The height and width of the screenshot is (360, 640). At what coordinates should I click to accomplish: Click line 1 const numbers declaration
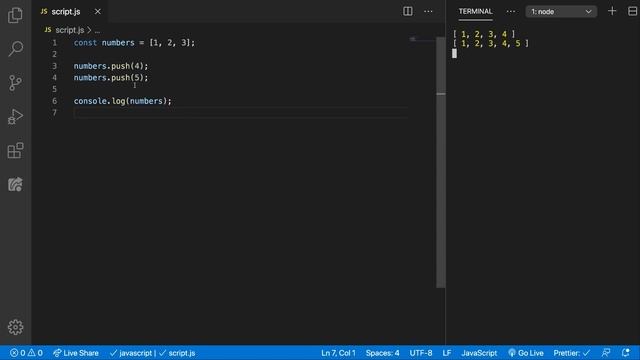point(134,42)
